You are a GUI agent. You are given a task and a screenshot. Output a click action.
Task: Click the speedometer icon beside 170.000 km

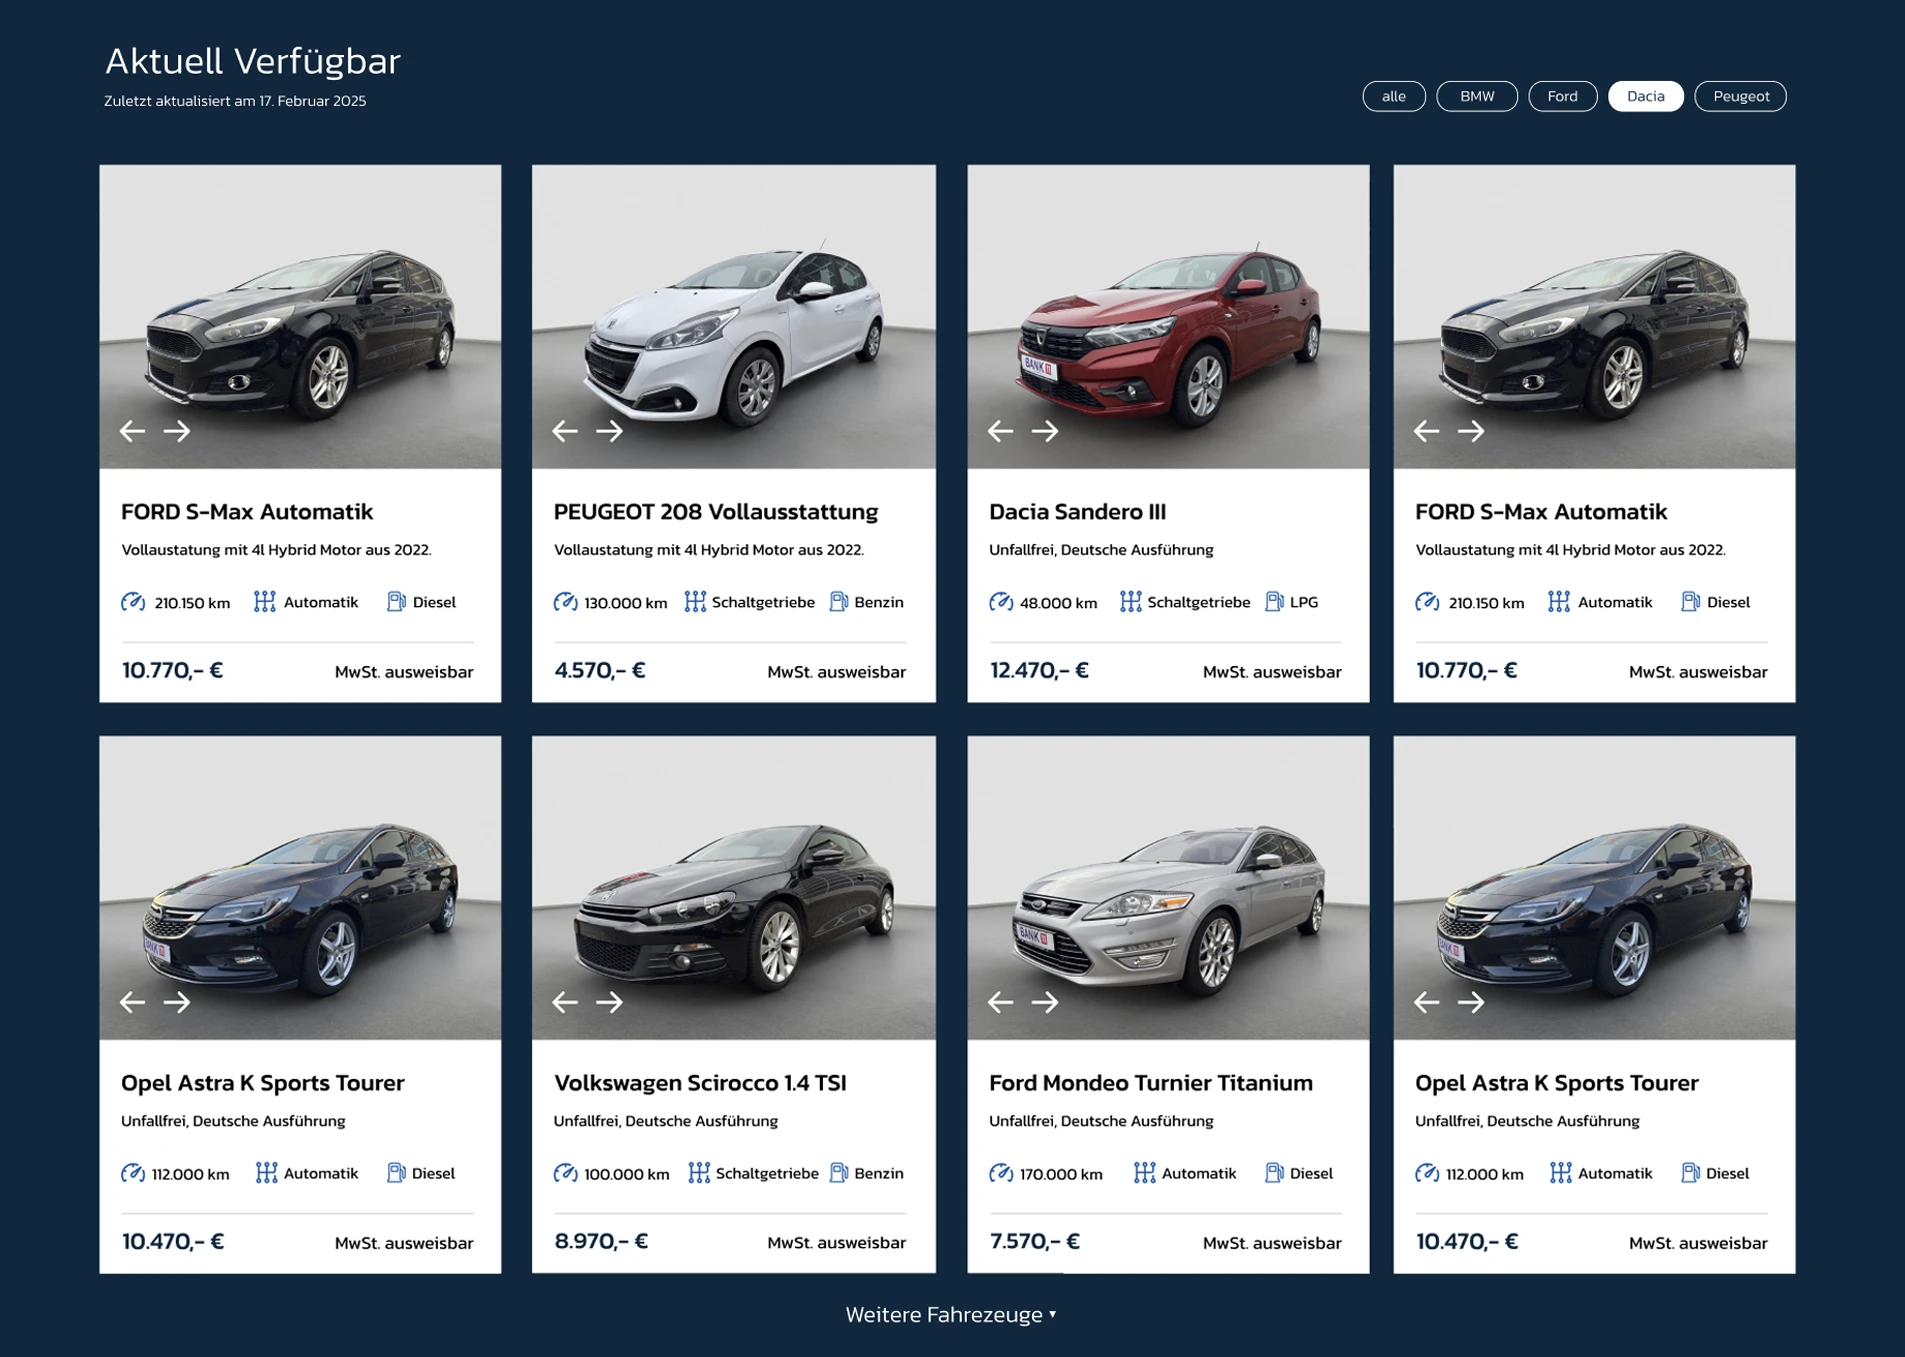pyautogui.click(x=1001, y=1173)
